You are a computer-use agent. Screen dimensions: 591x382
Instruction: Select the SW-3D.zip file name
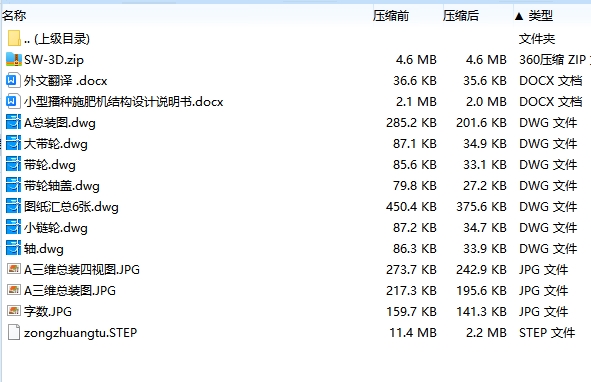coord(54,60)
